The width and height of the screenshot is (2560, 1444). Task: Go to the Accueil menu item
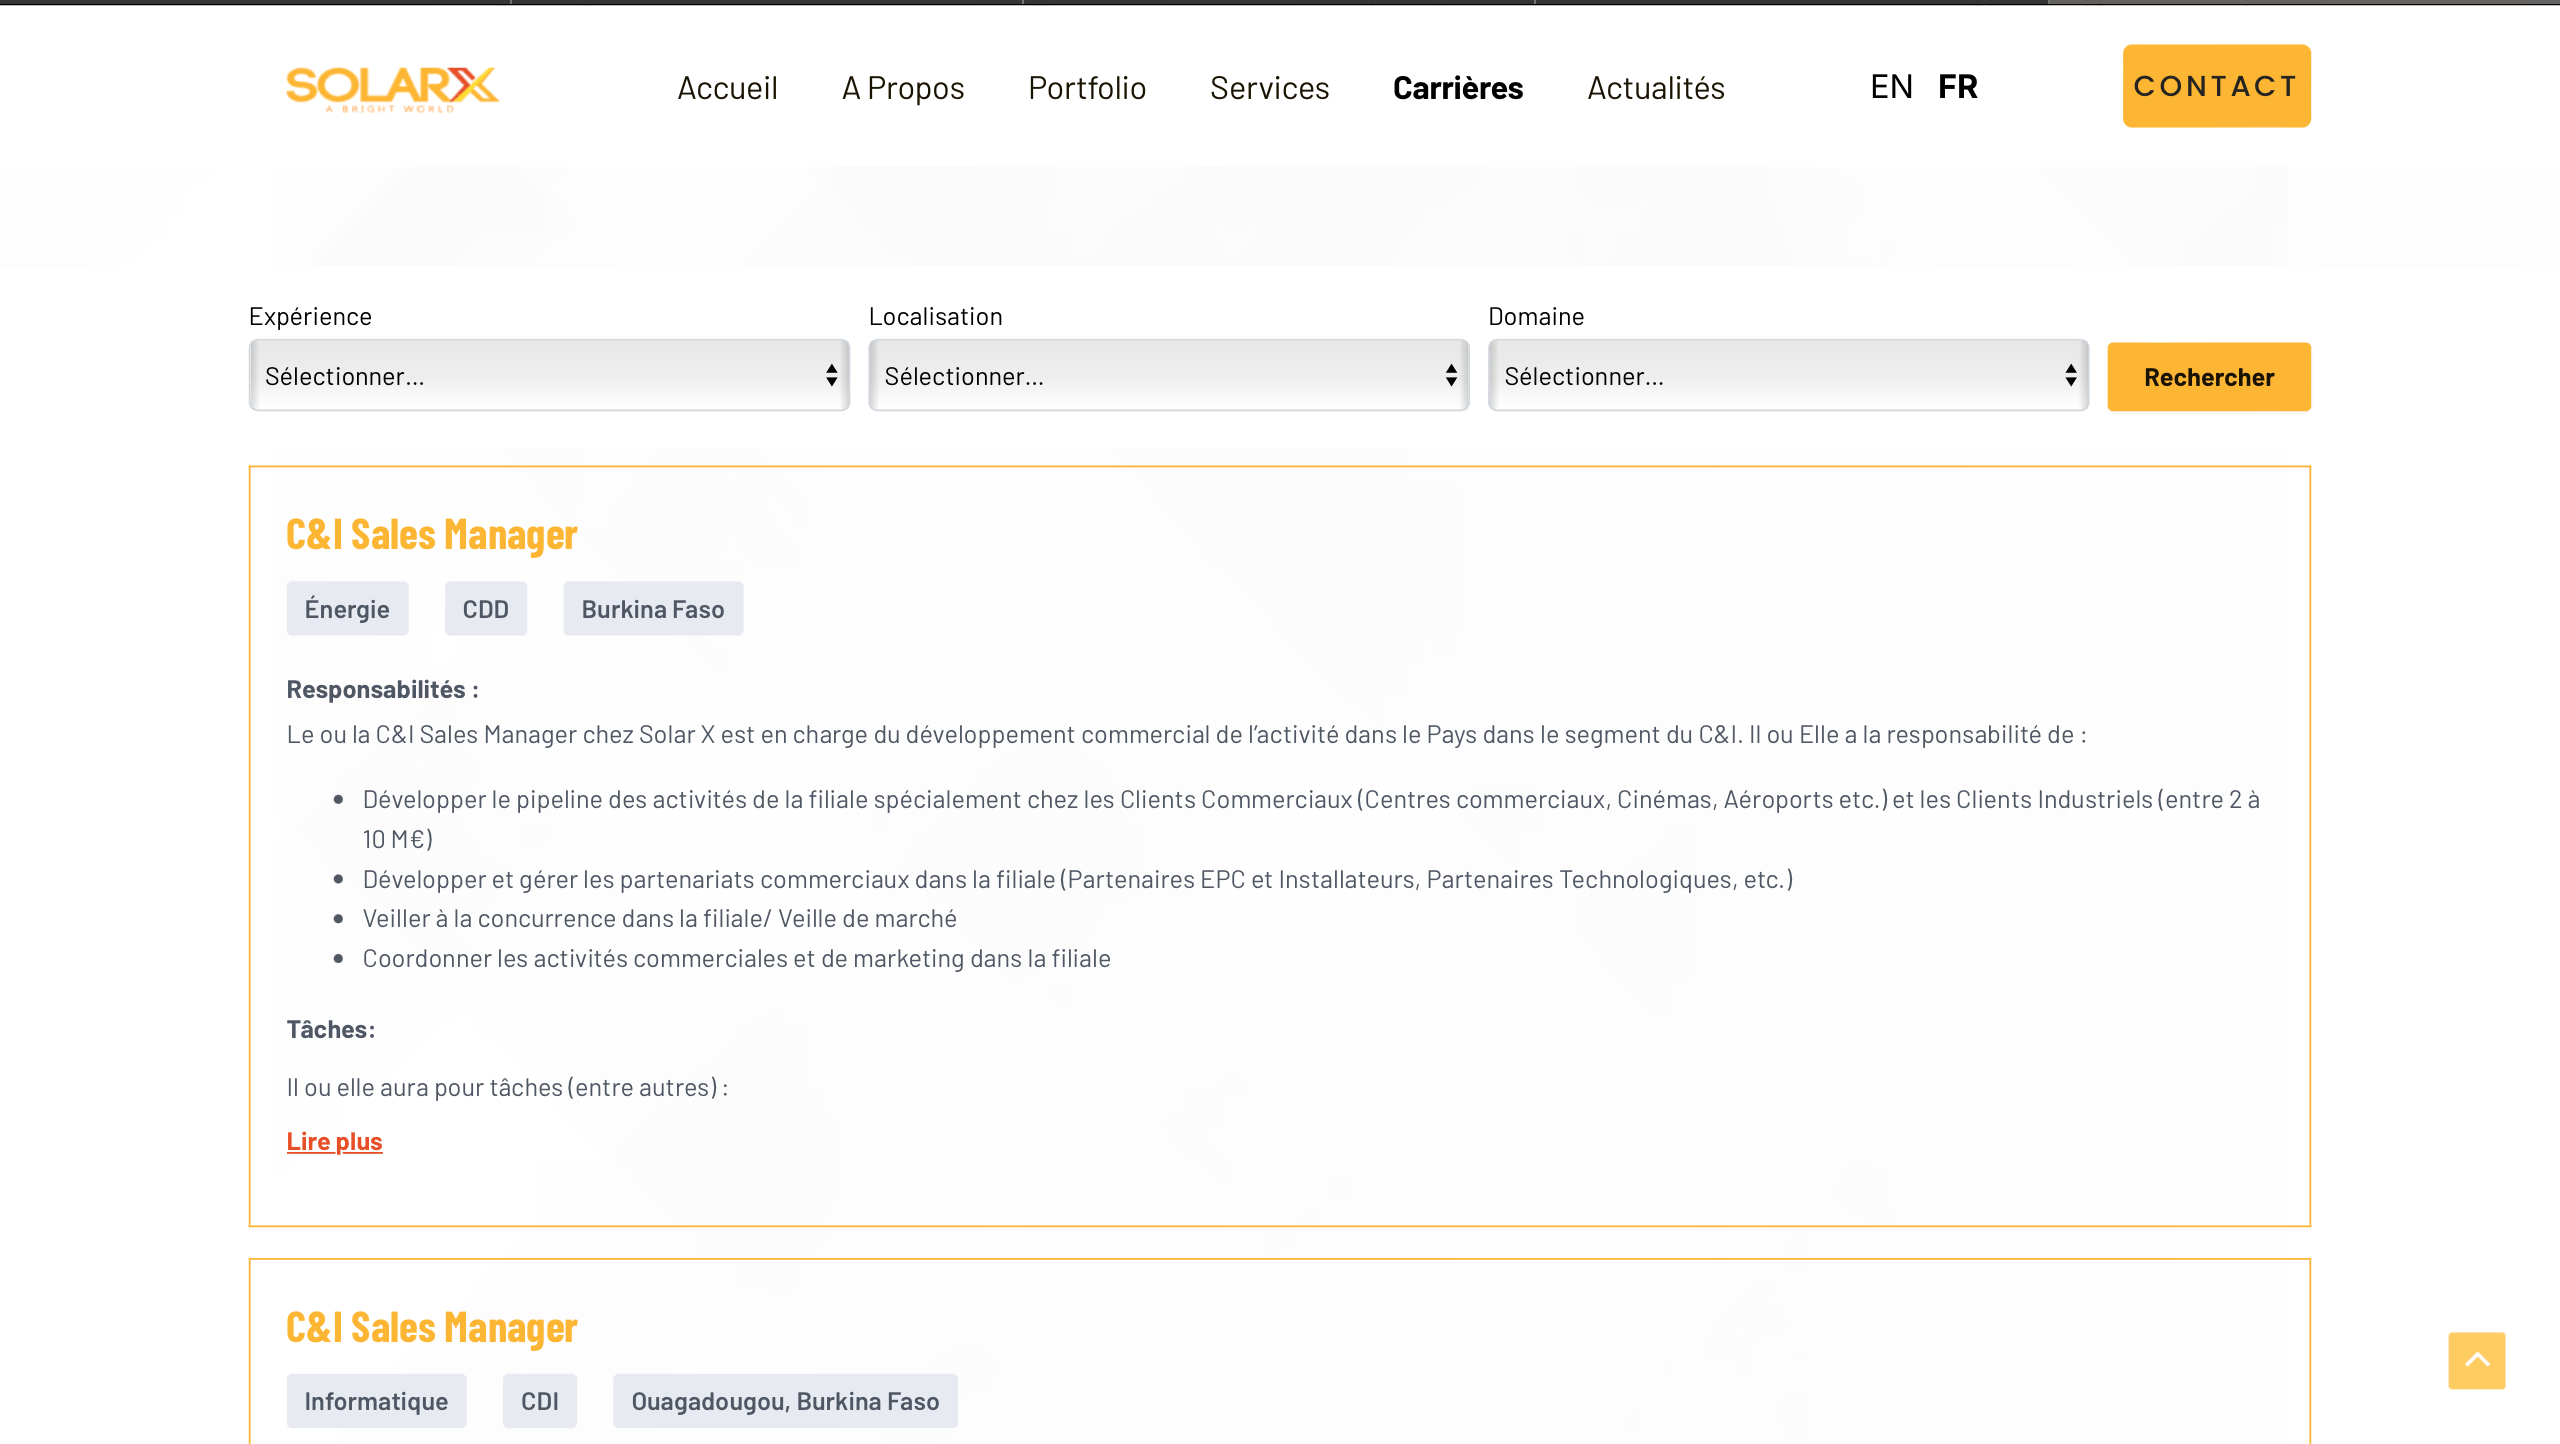[x=727, y=88]
